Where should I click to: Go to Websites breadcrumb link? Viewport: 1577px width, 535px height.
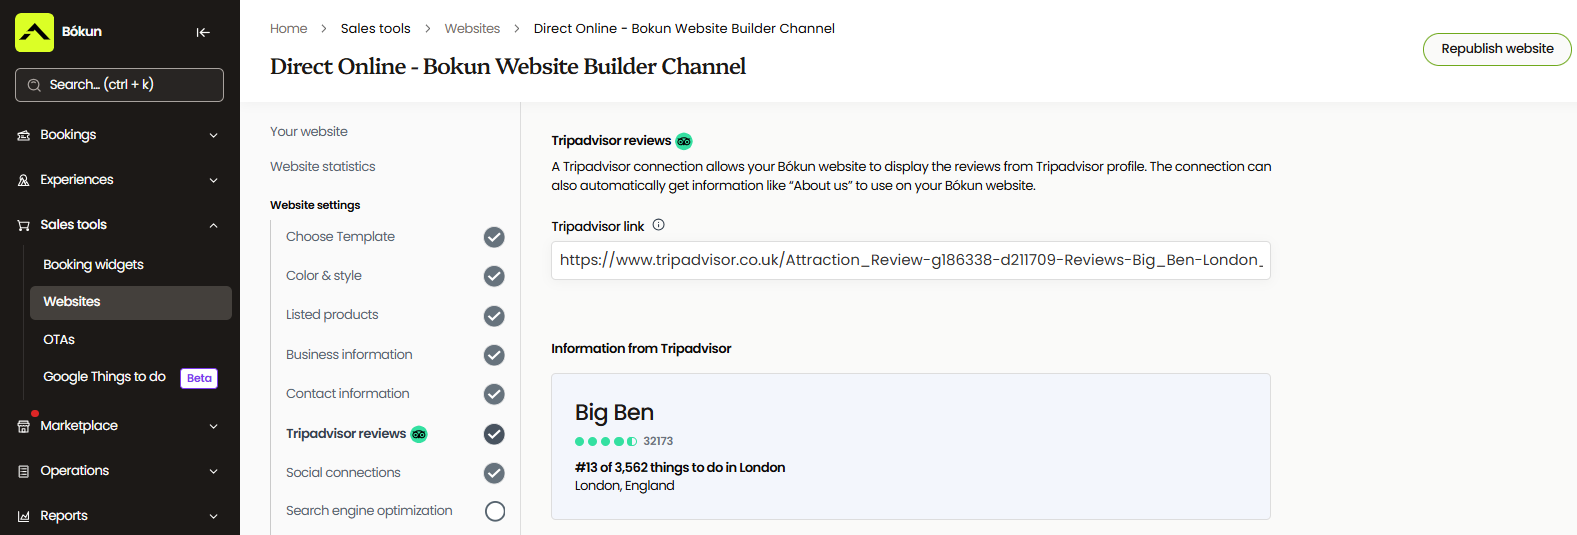coord(472,28)
